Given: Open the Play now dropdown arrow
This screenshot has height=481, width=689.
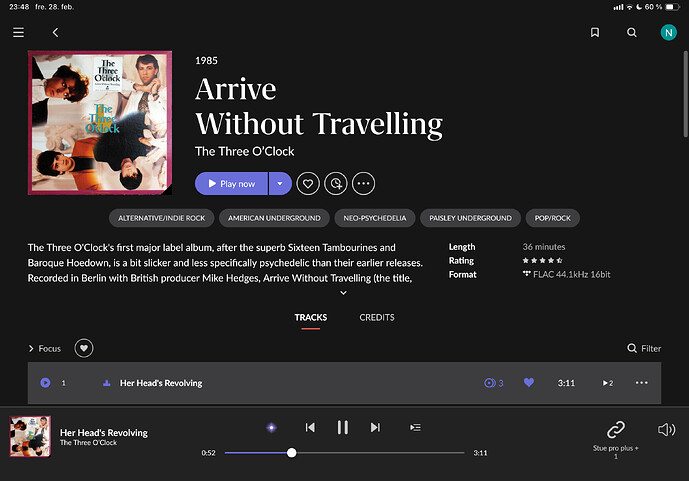Looking at the screenshot, I should point(280,184).
